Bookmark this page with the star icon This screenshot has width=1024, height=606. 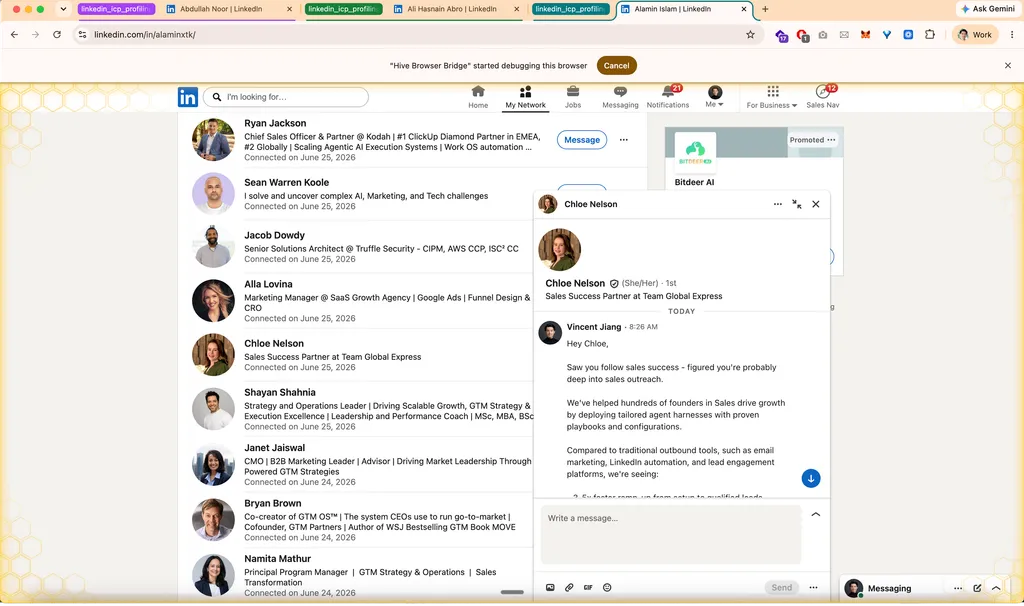(x=750, y=35)
